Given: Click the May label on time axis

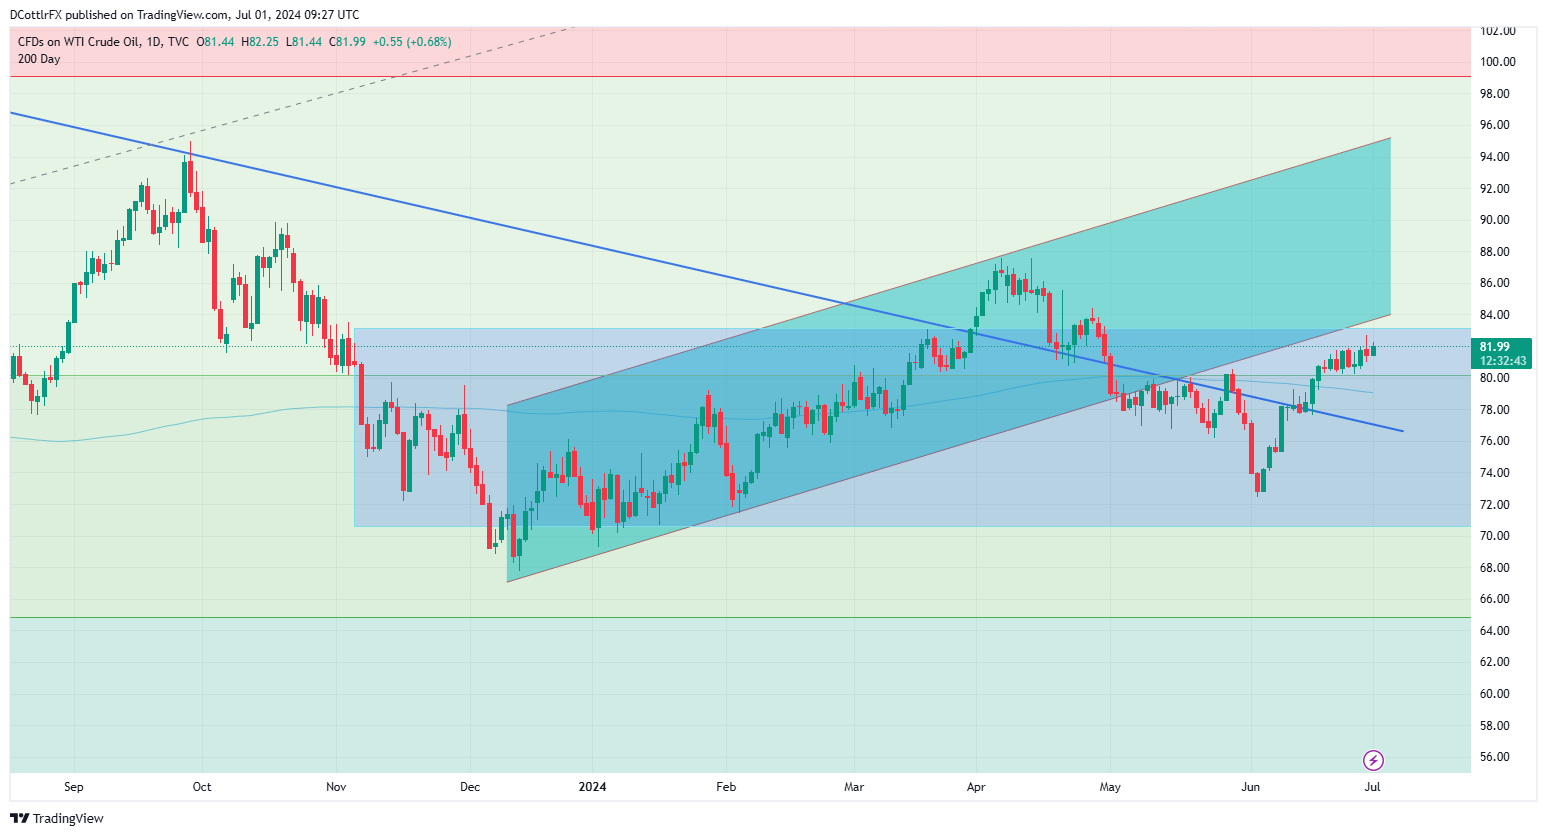Looking at the screenshot, I should pyautogui.click(x=1110, y=787).
